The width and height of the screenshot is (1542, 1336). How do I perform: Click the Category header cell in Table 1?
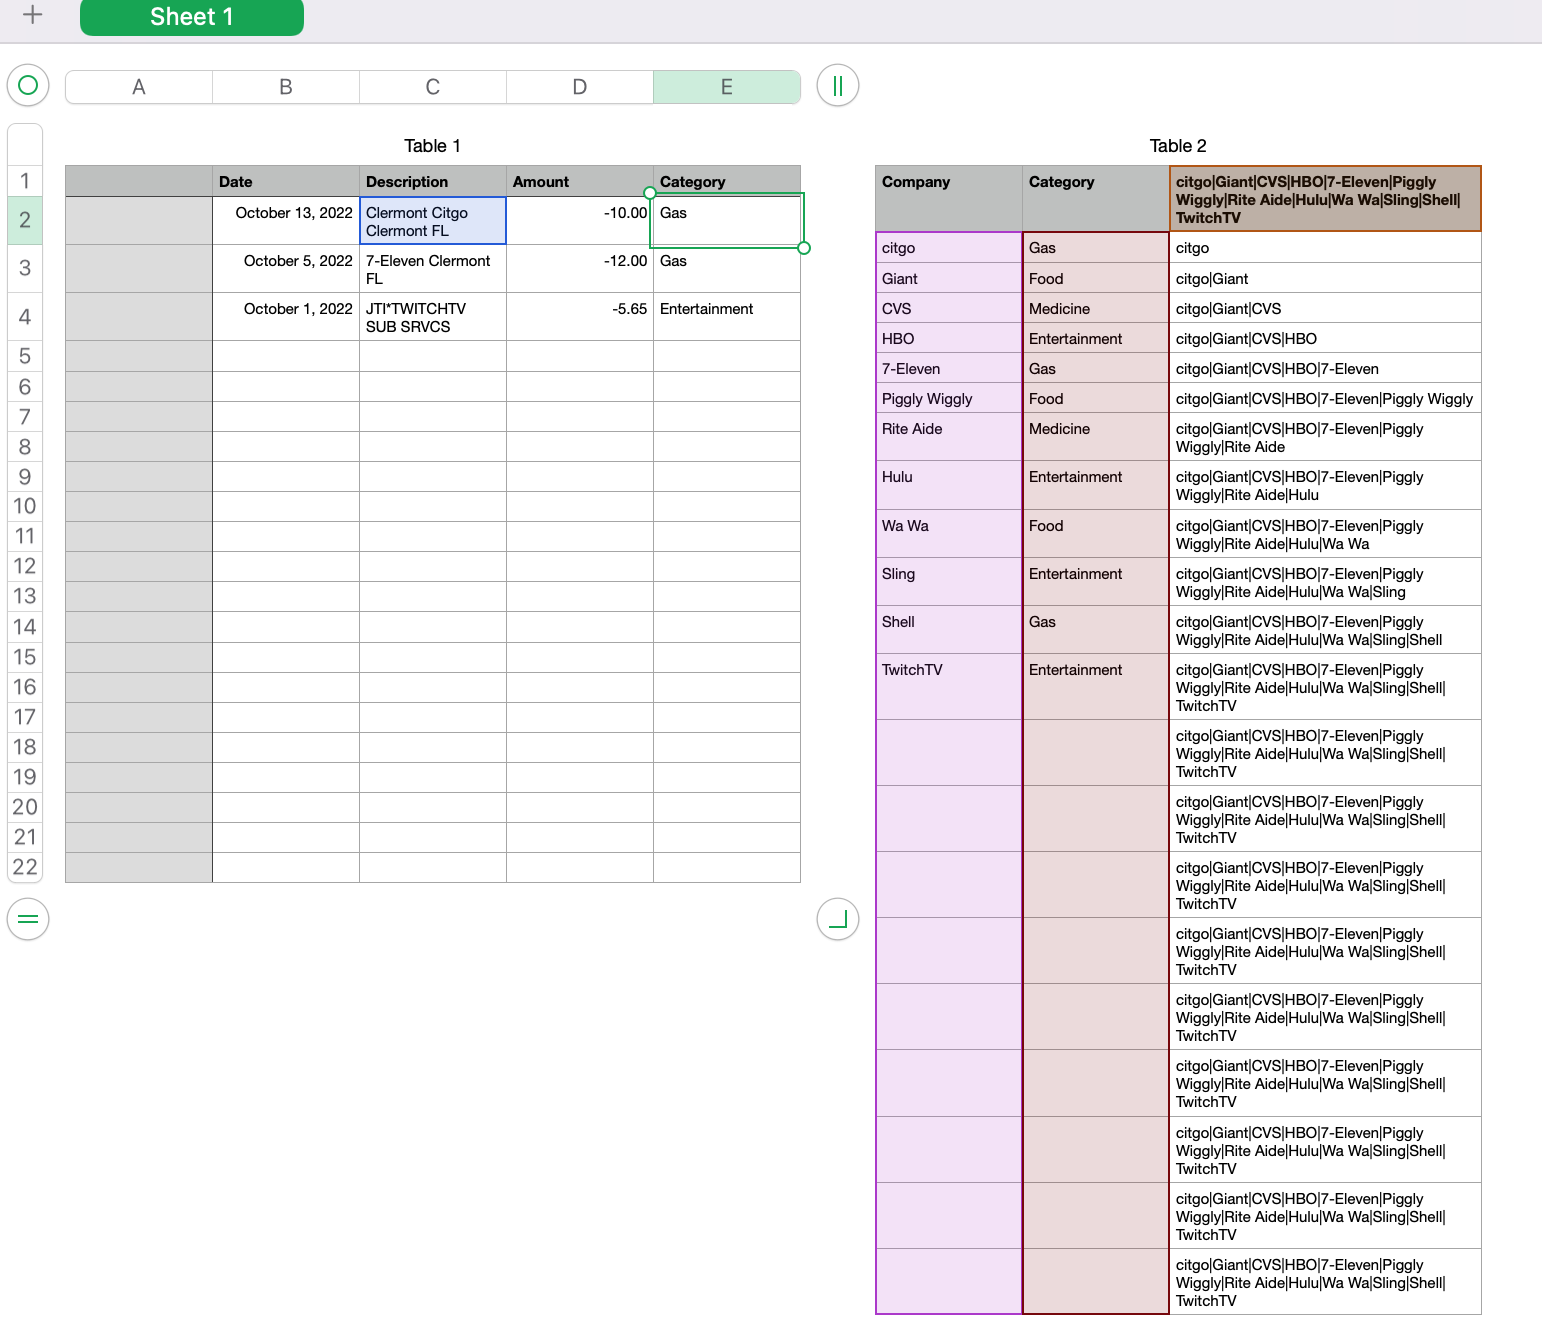point(727,181)
